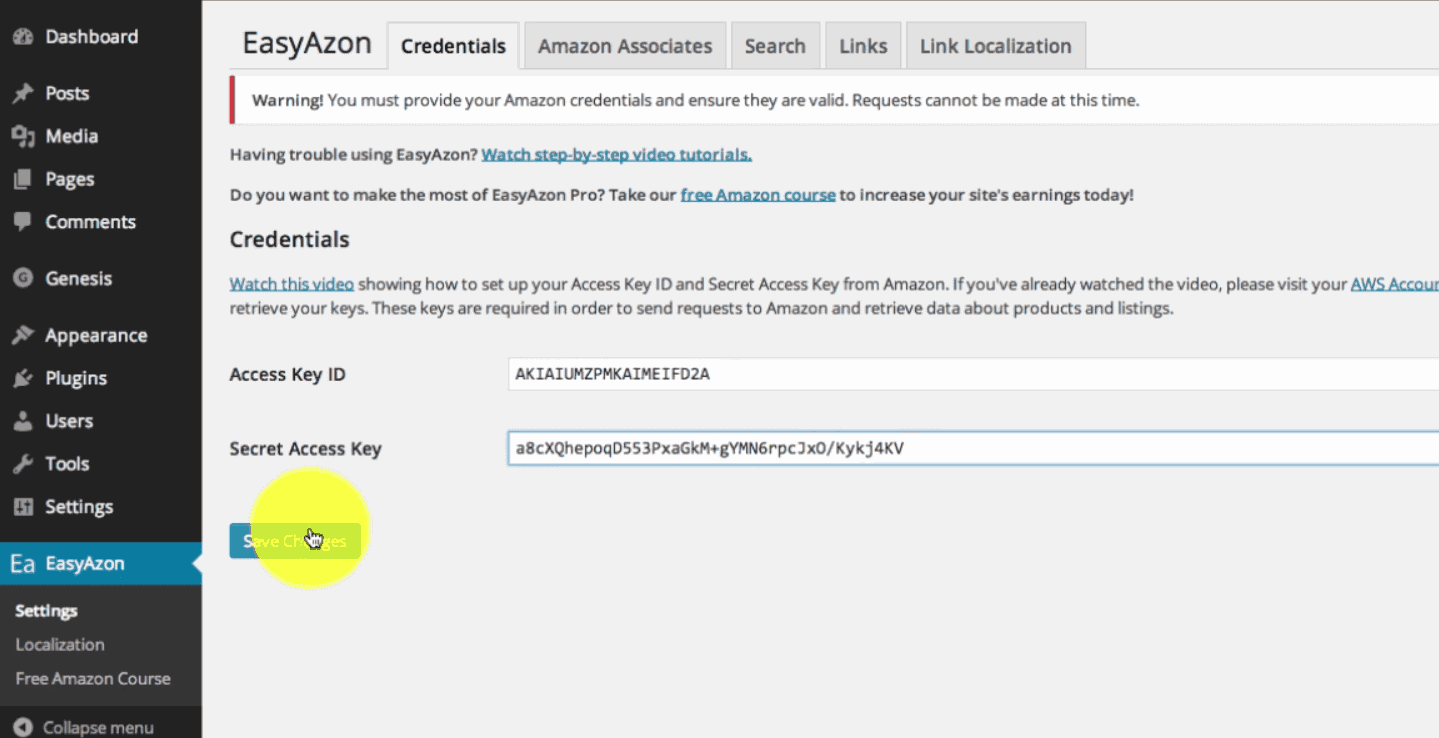Click the Pages icon in sidebar

22,179
